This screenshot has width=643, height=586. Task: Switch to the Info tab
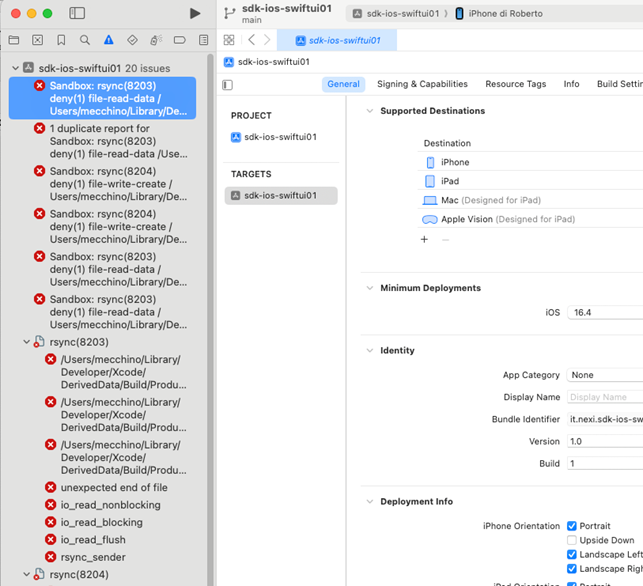pyautogui.click(x=571, y=84)
